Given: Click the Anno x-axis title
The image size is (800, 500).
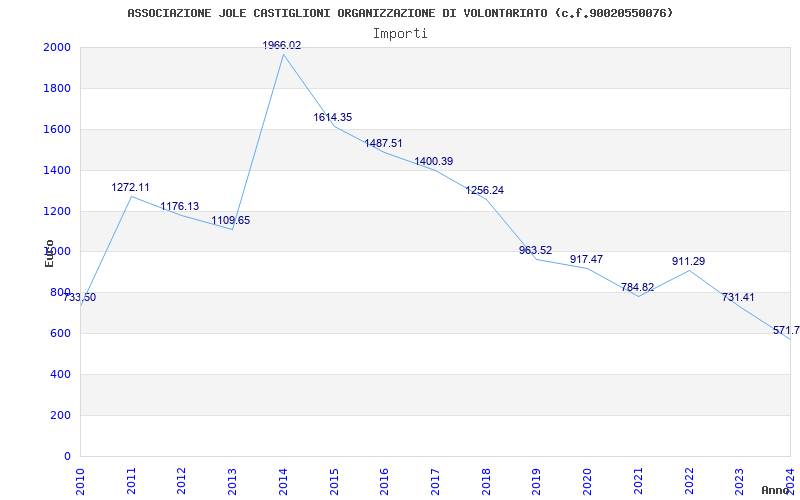Looking at the screenshot, I should click(776, 490).
